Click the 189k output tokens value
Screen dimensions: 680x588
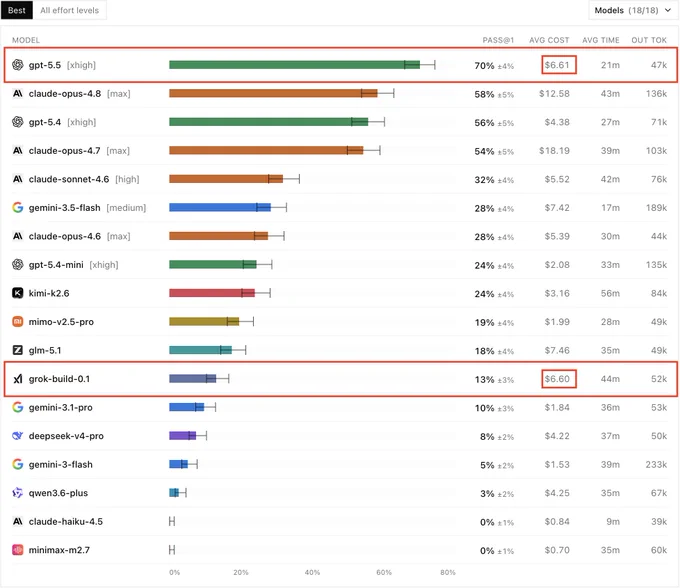coord(656,208)
